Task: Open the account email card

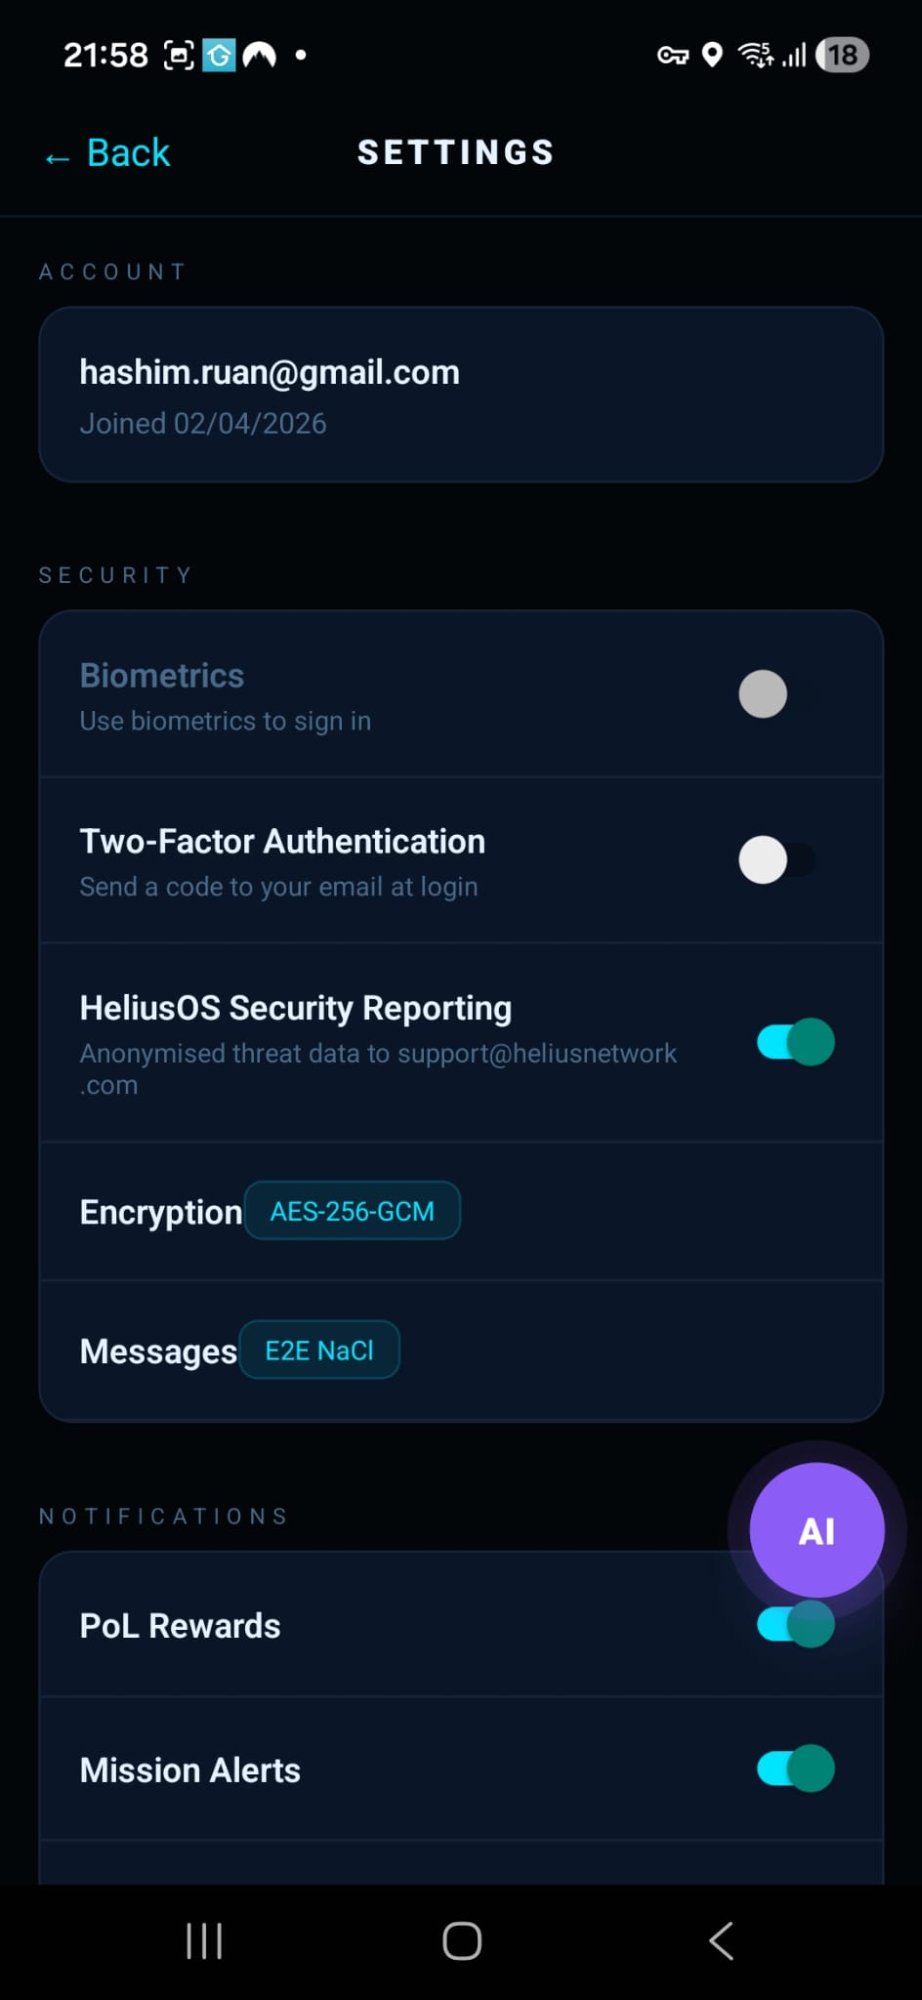Action: [x=460, y=395]
